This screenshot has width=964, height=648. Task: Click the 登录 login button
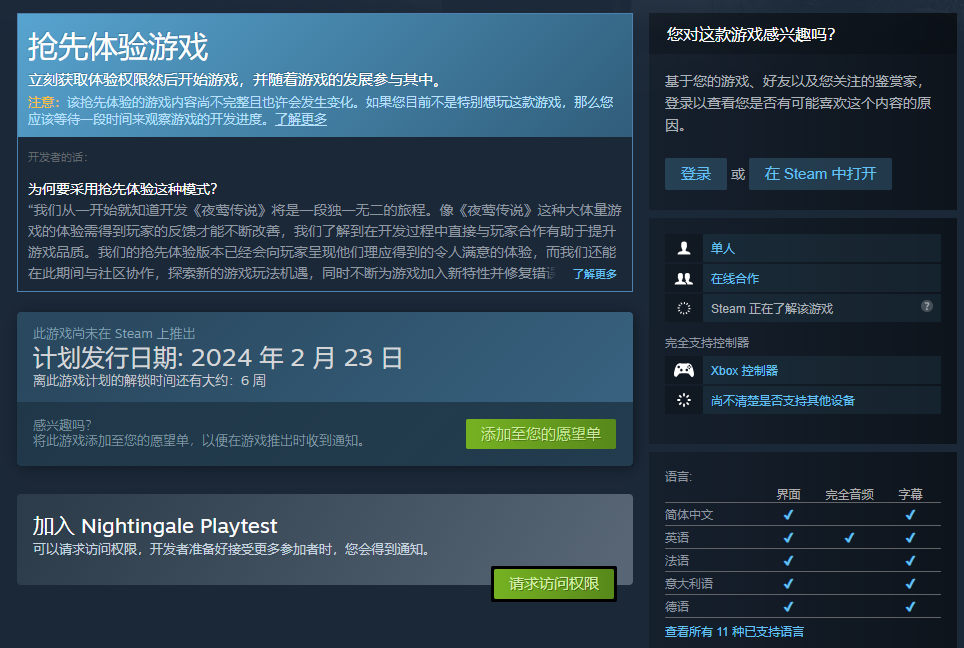[695, 174]
